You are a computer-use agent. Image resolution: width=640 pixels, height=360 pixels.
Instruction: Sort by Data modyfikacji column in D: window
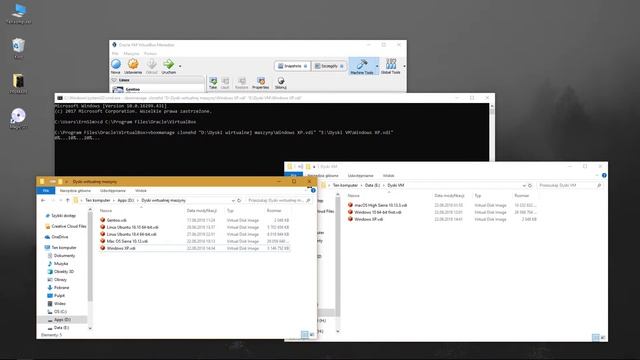pyautogui.click(x=202, y=211)
